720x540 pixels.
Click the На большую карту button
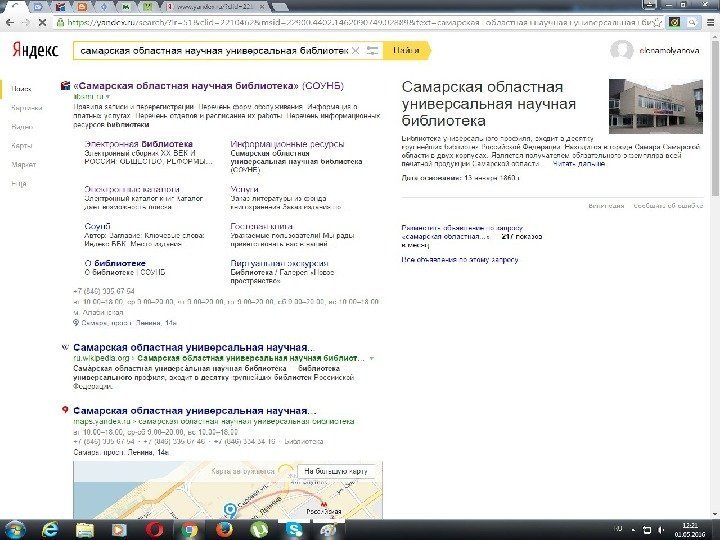click(x=336, y=471)
